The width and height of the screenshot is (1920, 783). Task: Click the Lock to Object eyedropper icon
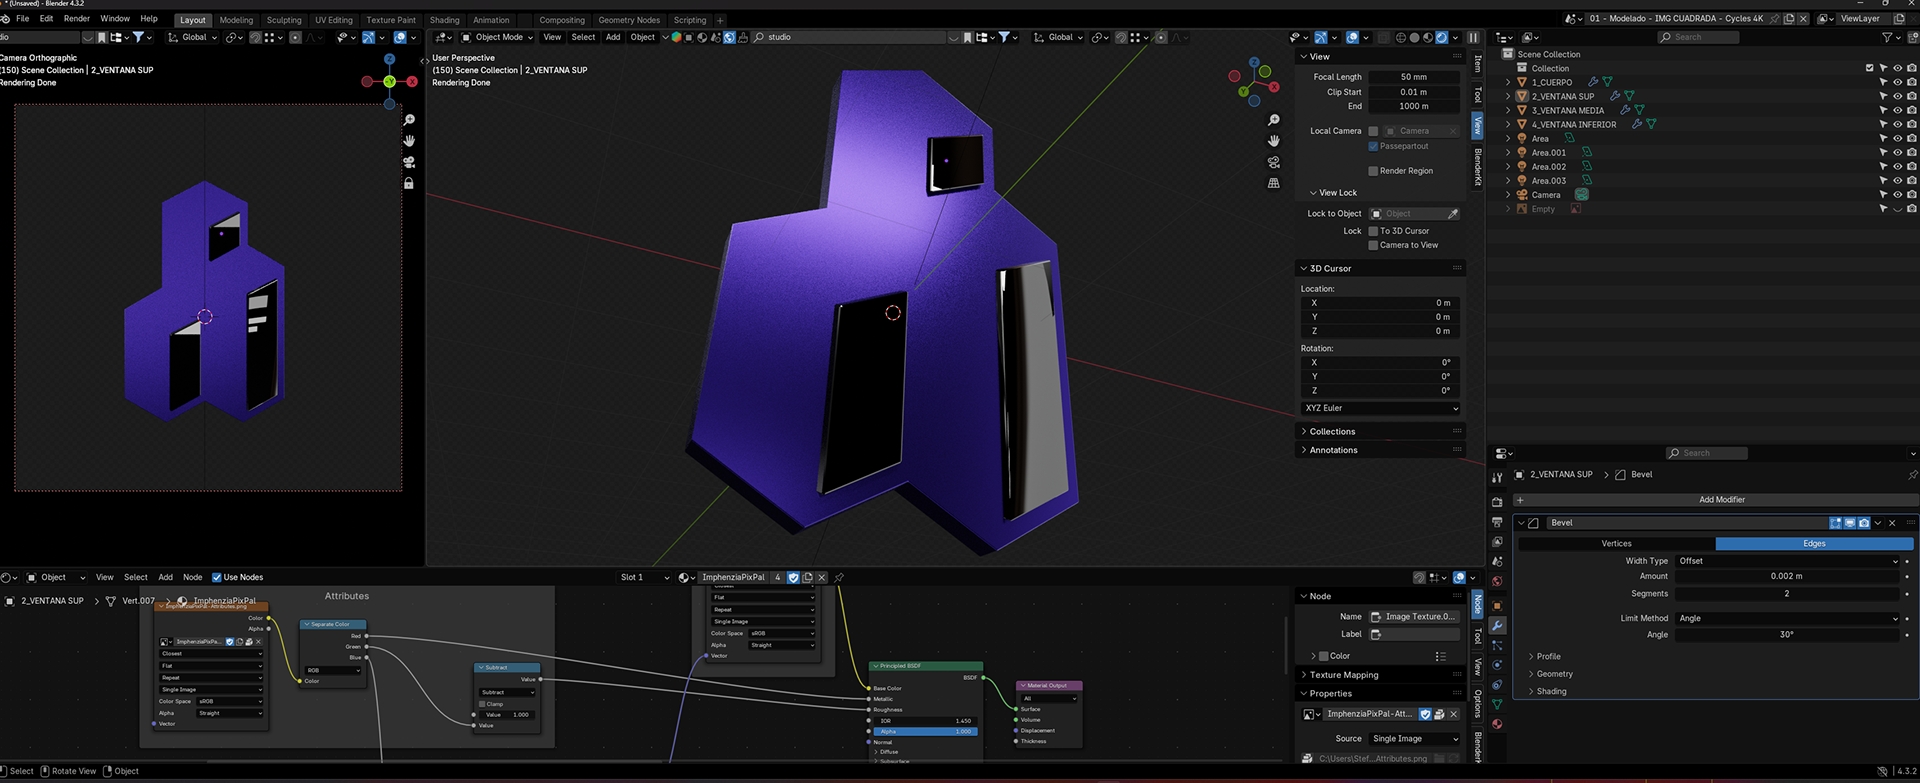(x=1453, y=214)
